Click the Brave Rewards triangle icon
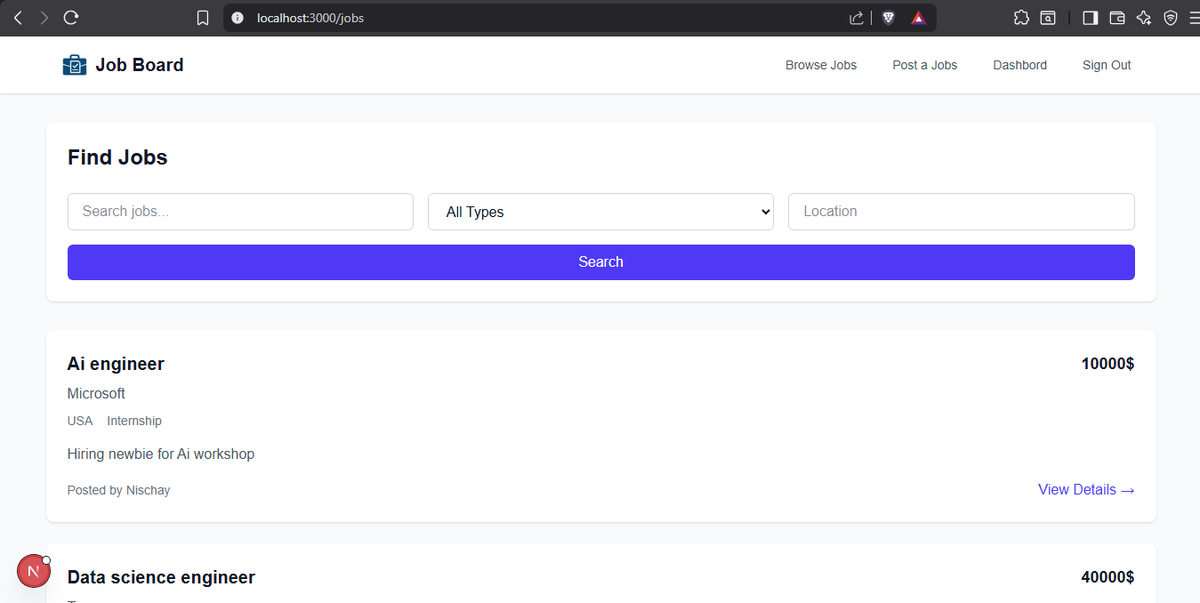The image size is (1200, 603). click(x=918, y=17)
